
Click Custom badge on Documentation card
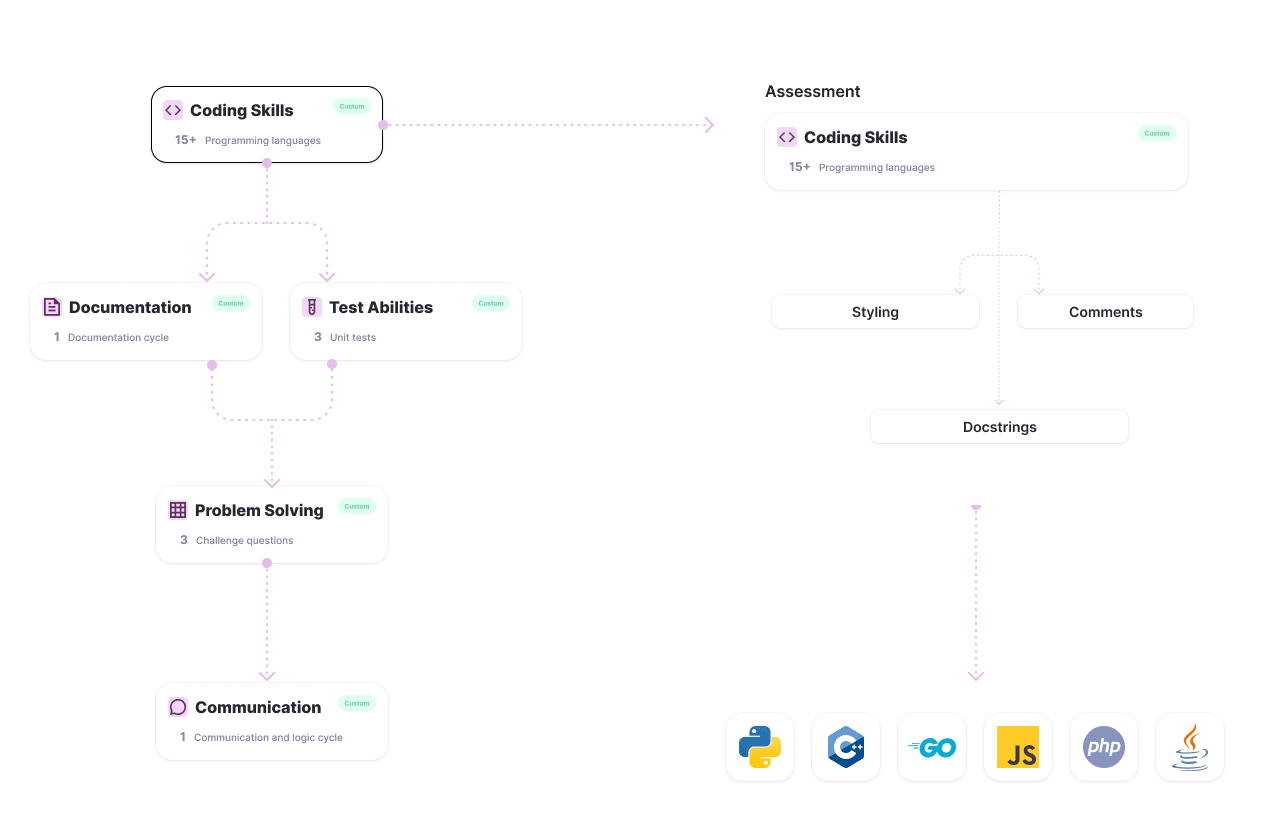[x=231, y=303]
